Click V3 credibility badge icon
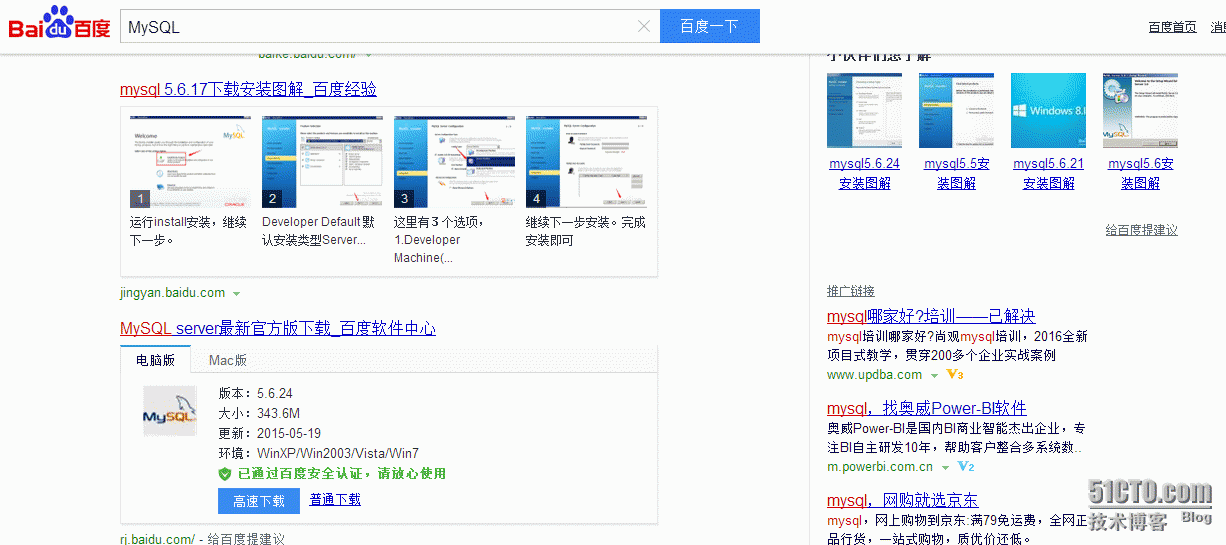Screen dimensions: 1226x545 (954, 375)
